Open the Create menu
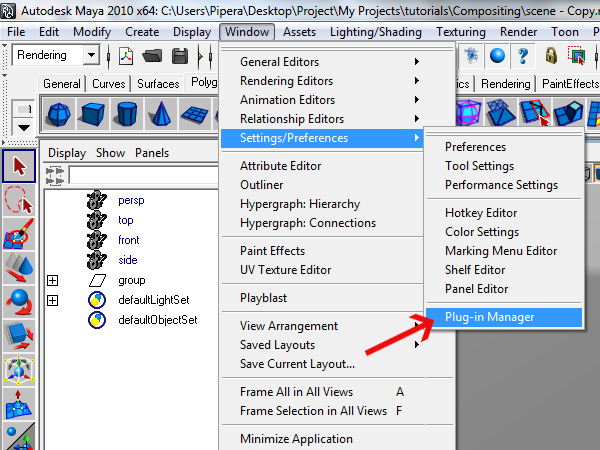 click(142, 32)
